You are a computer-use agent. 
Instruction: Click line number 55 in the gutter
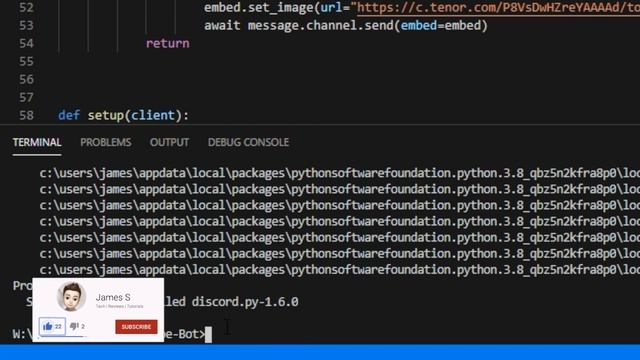26,61
